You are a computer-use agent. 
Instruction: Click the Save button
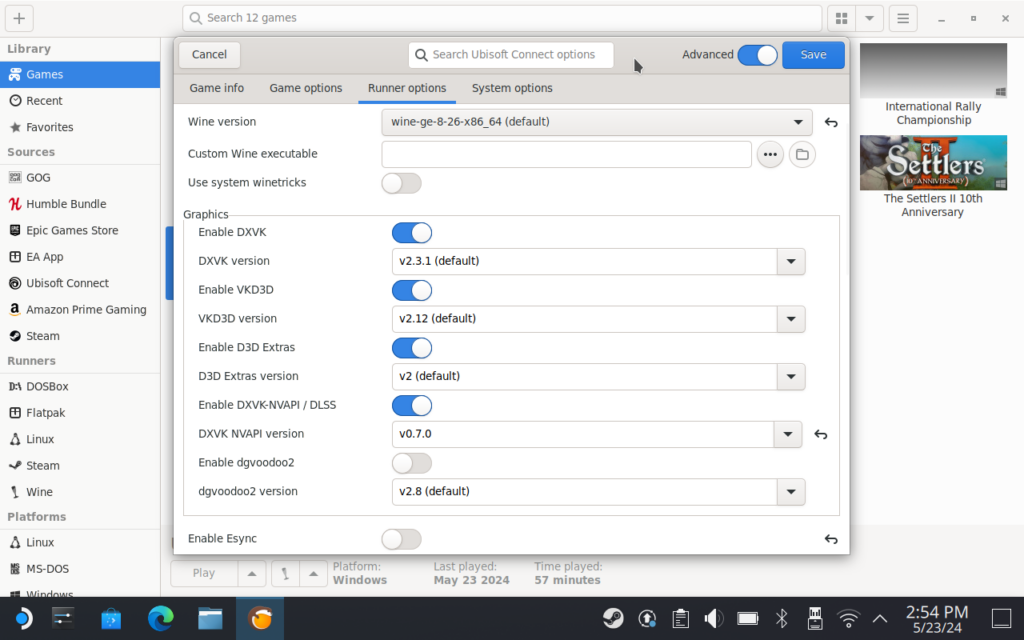coord(813,55)
